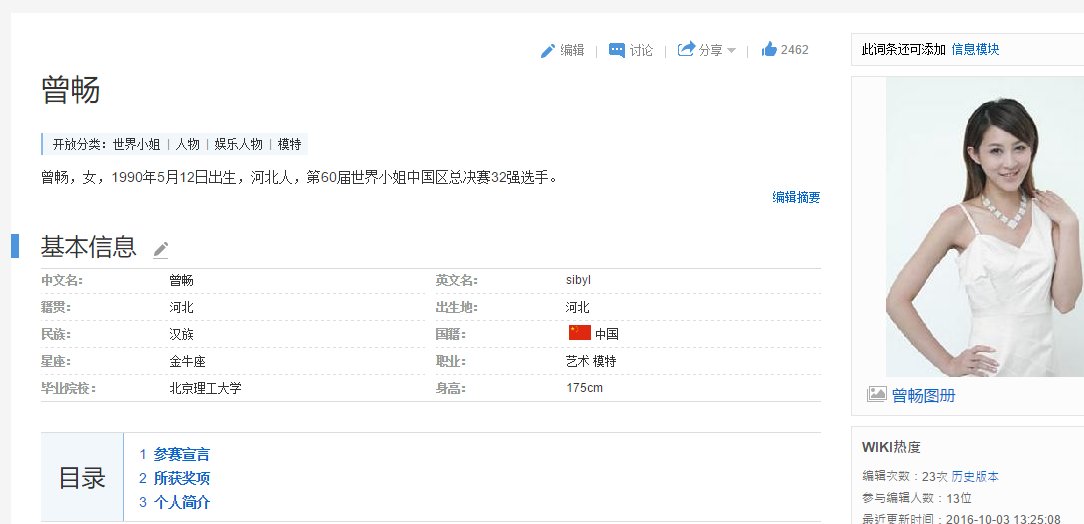Select the 娱乐人物 category tag

click(238, 144)
